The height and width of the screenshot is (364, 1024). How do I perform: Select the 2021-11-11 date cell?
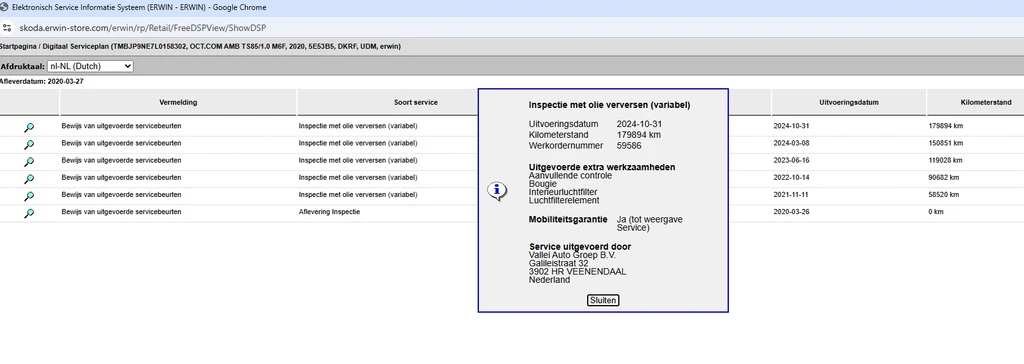pos(790,194)
